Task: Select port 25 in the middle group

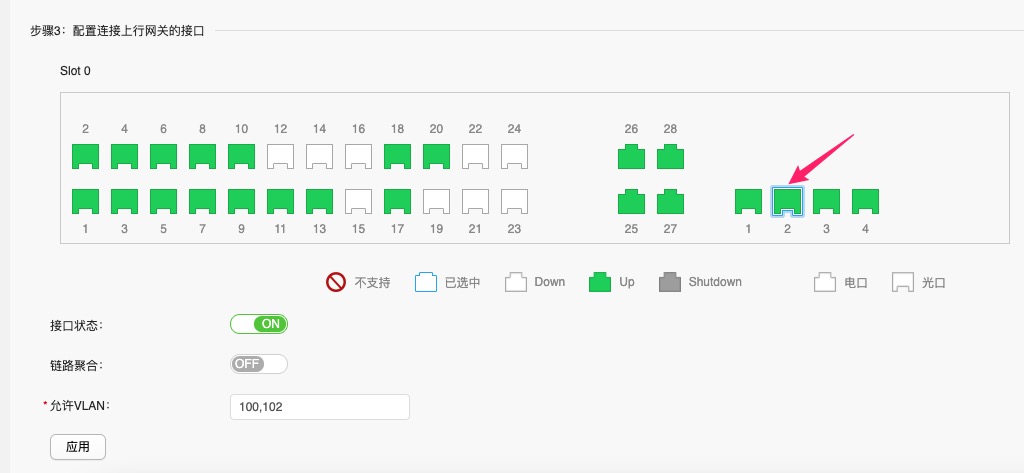Action: pos(631,201)
